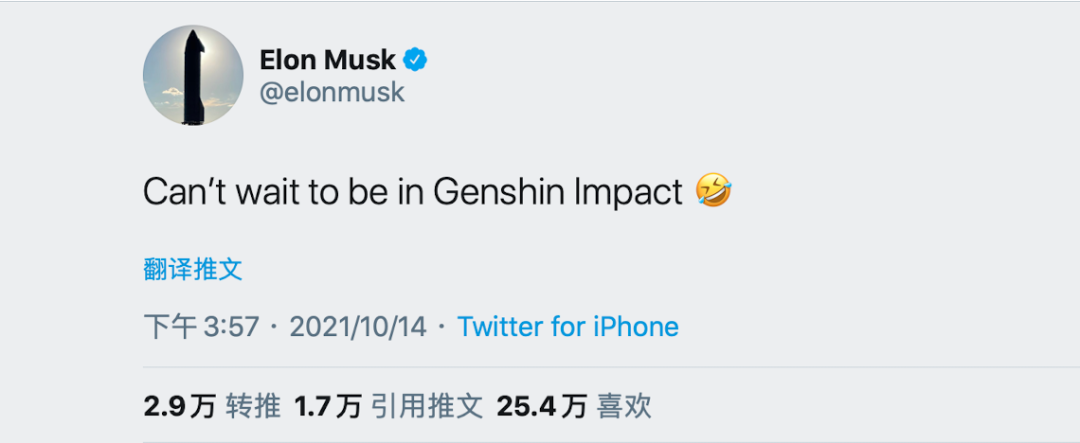Click the words "Genshin Impact" in tweet
This screenshot has height=443, width=1080.
[558, 191]
